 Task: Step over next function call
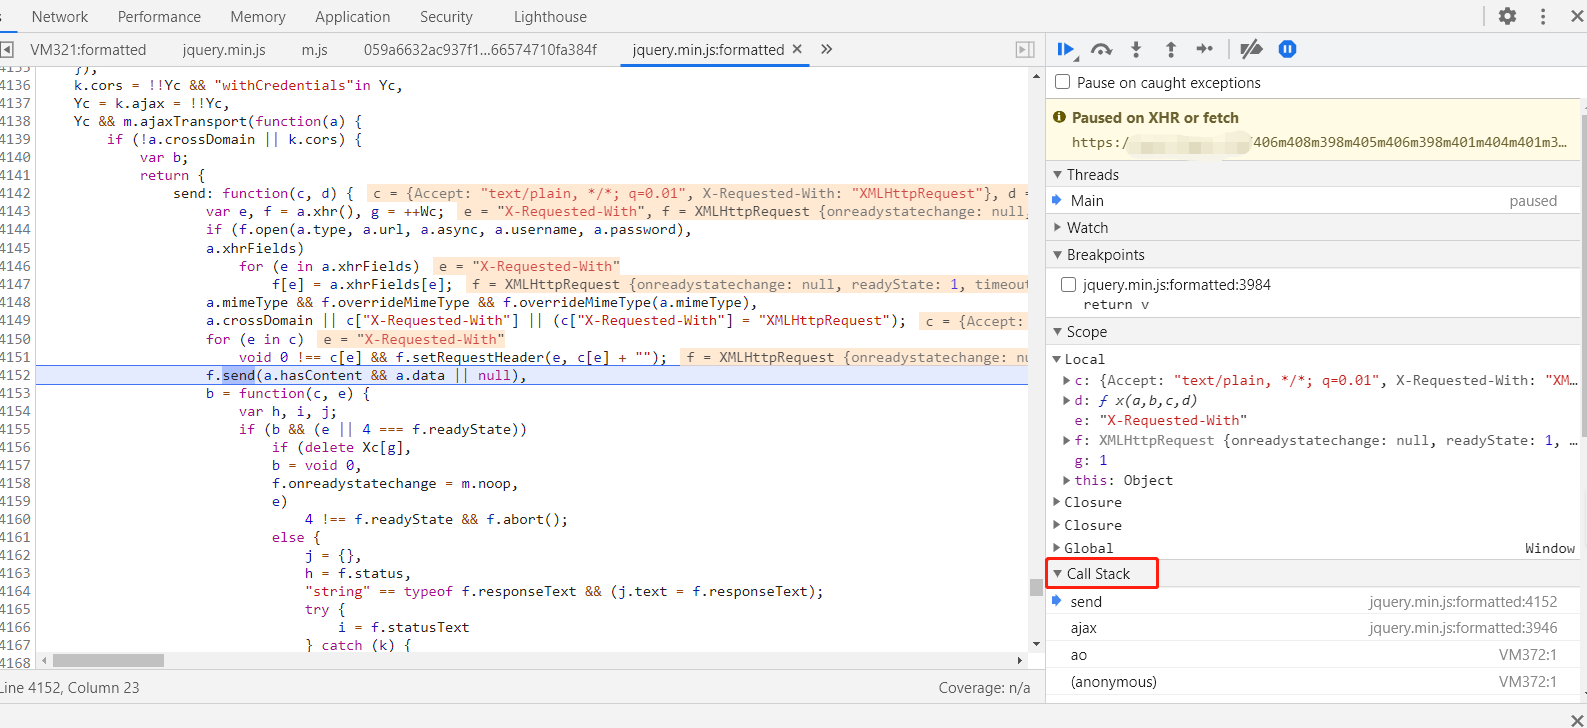(x=1101, y=49)
